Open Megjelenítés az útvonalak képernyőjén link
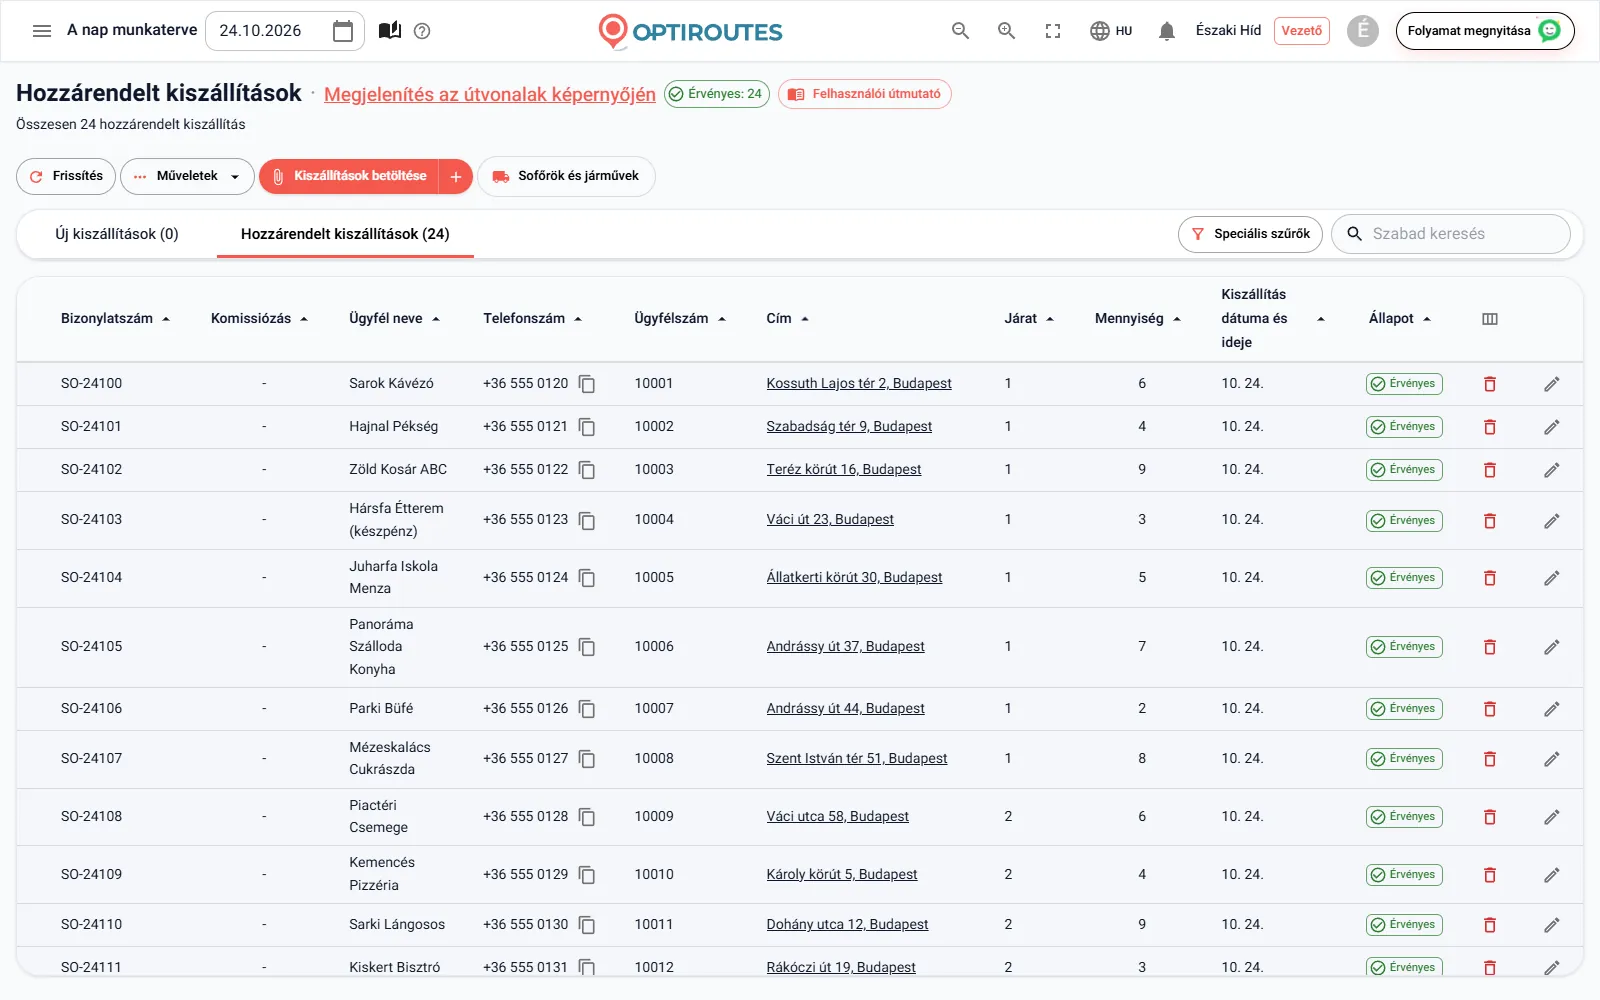The width and height of the screenshot is (1600, 1000). (490, 94)
